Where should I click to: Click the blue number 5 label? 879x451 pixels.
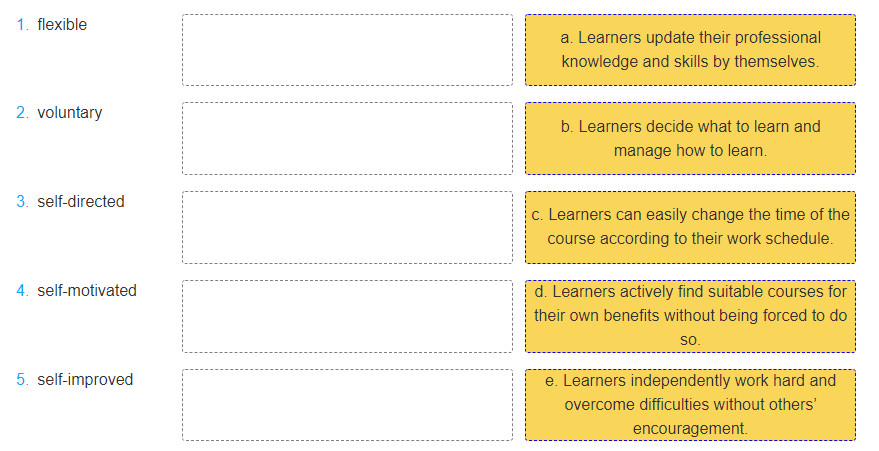pos(22,379)
